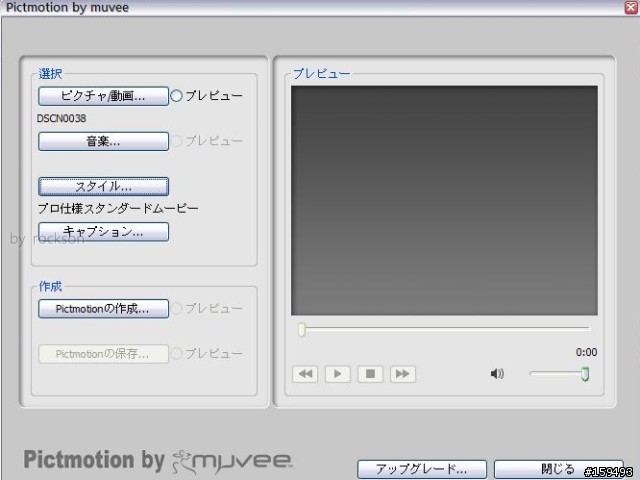Click the アップグレード... upgrade button
The width and height of the screenshot is (640, 480).
(422, 469)
